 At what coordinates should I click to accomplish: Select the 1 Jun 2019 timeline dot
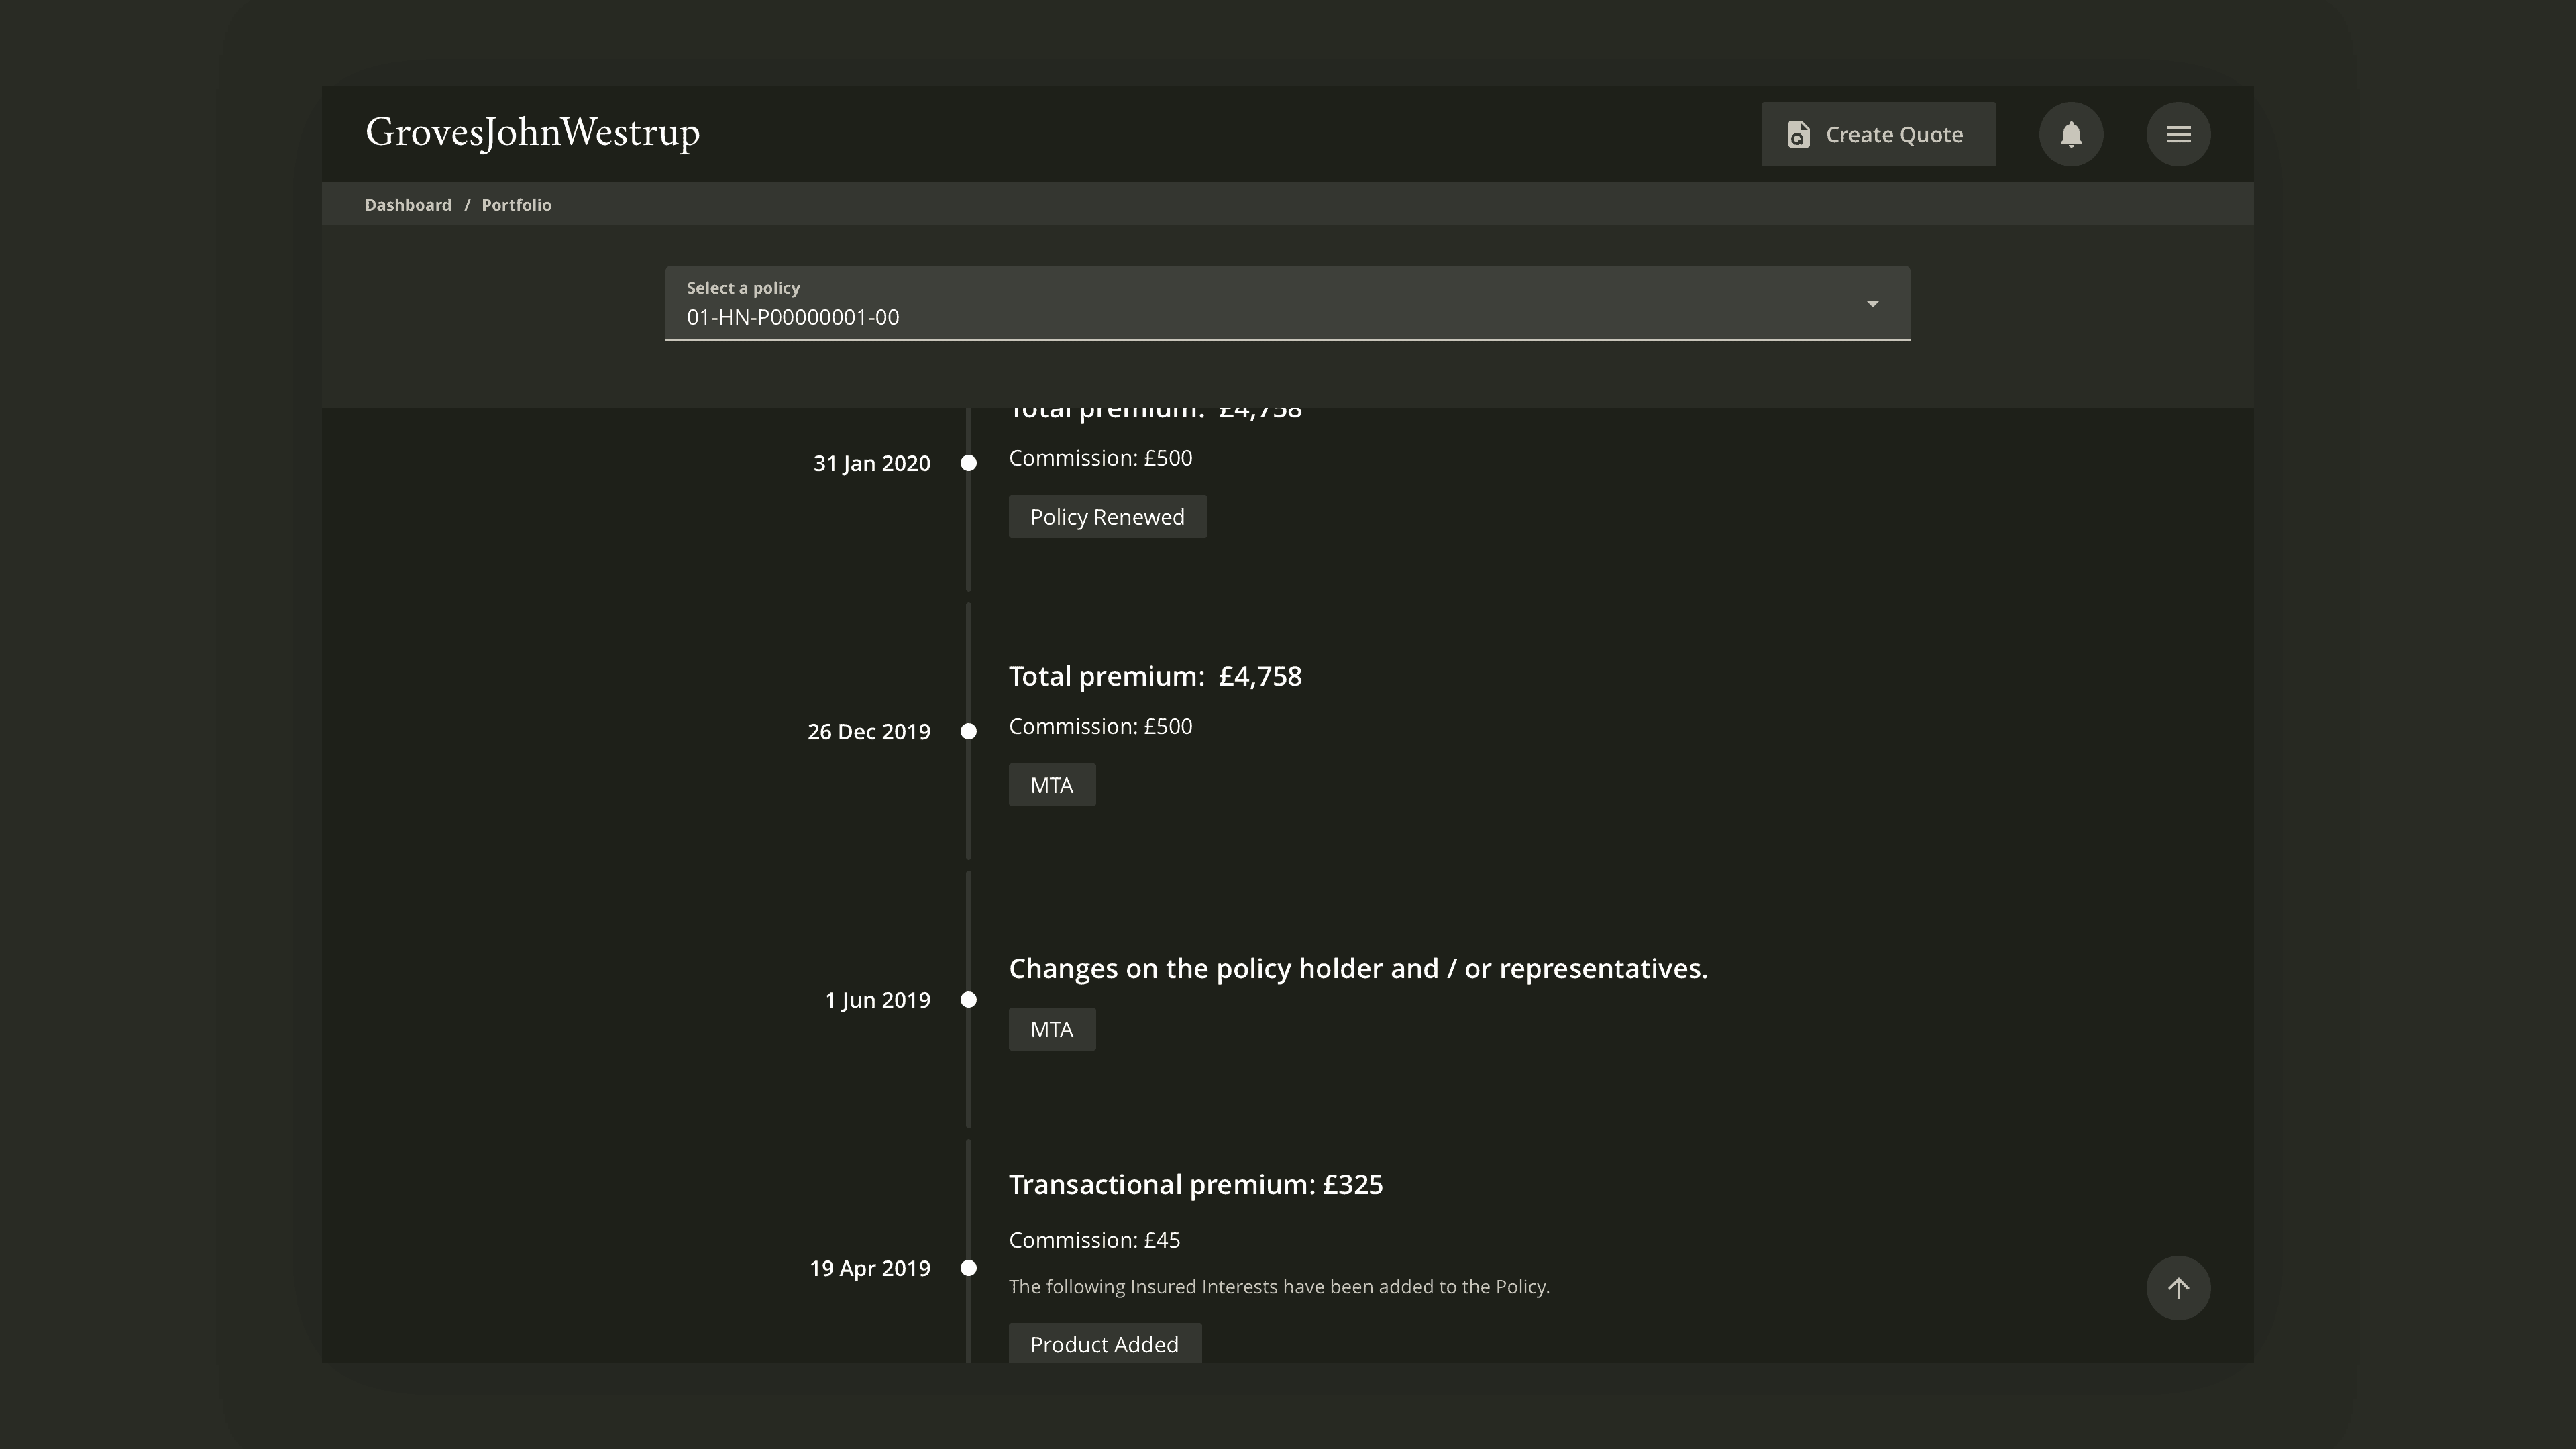click(x=968, y=999)
